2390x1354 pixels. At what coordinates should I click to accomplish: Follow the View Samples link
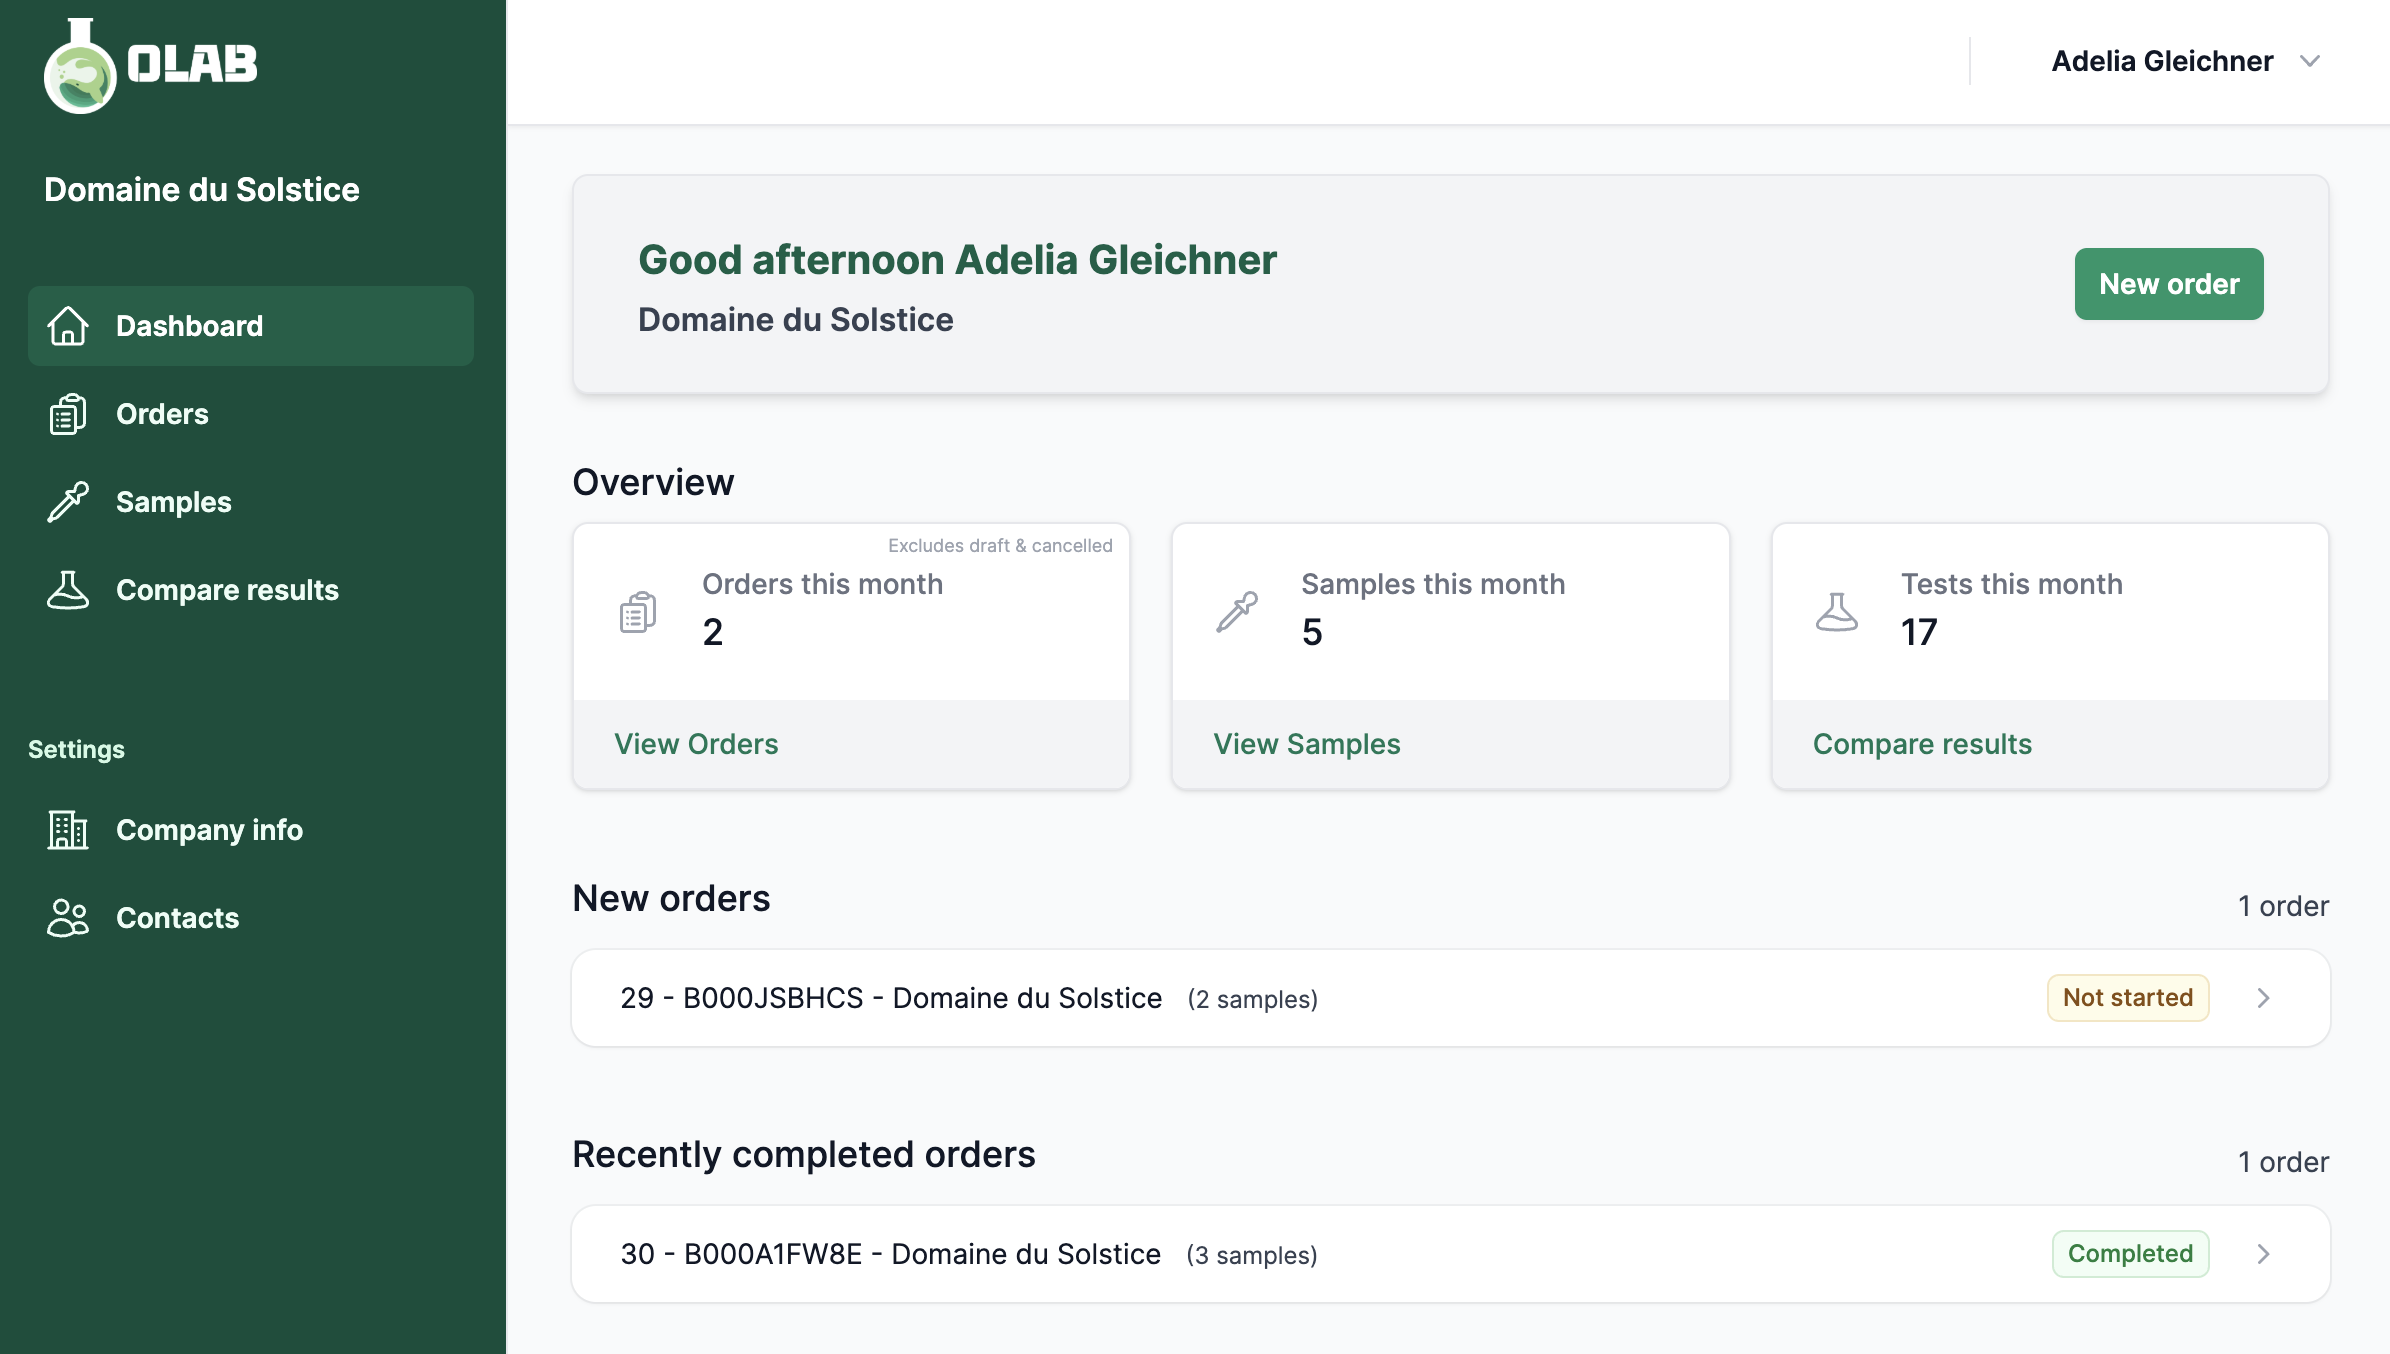click(x=1306, y=744)
